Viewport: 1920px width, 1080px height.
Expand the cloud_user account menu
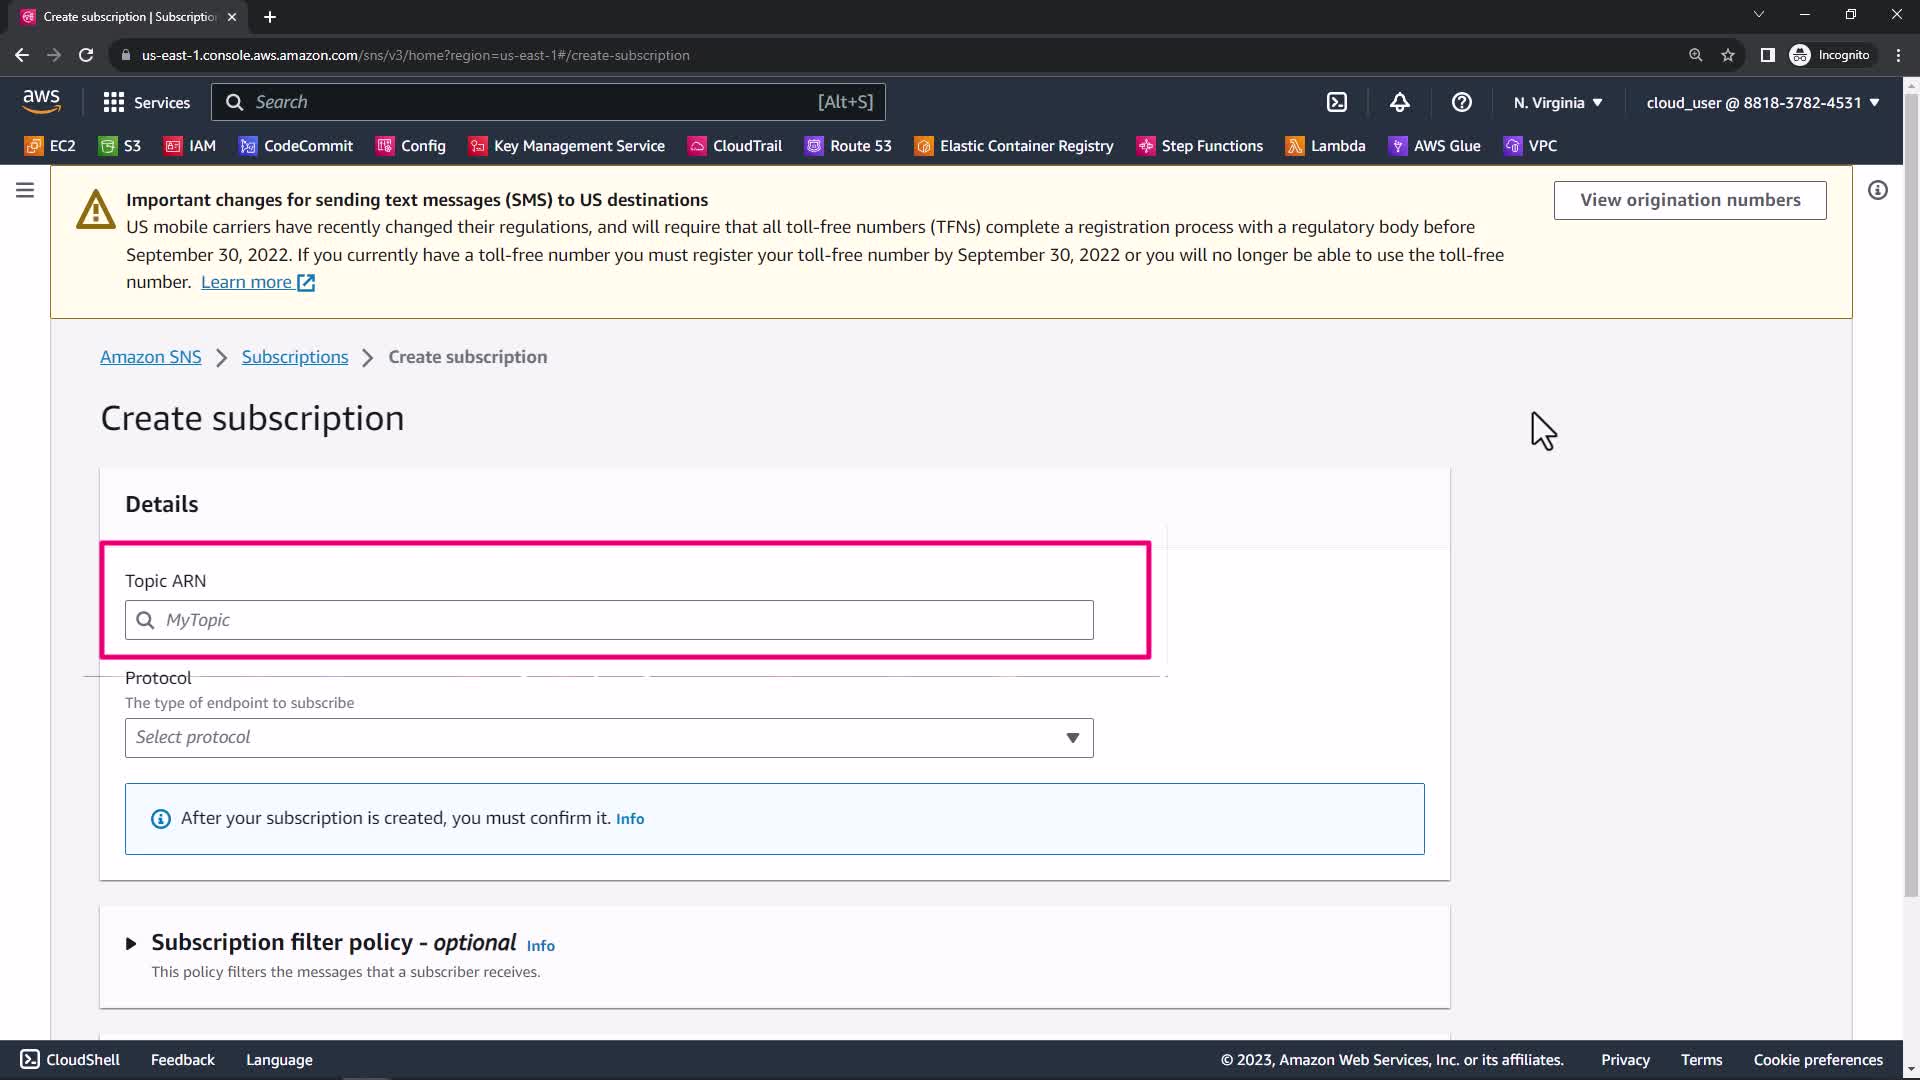(1762, 102)
